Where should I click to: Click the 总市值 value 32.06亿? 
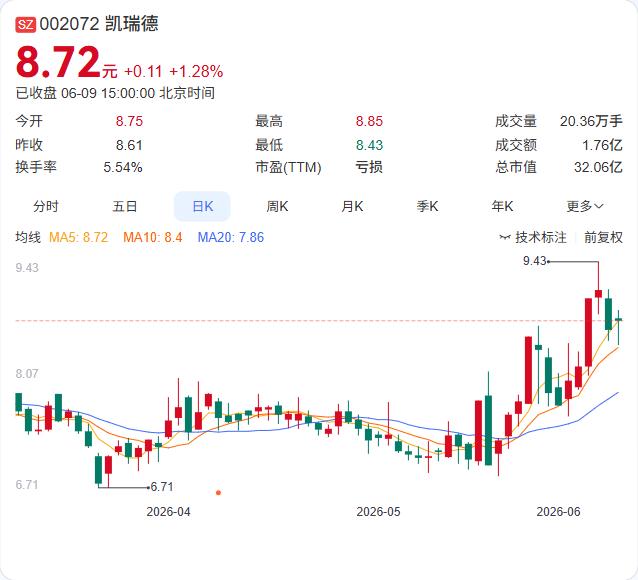point(598,167)
